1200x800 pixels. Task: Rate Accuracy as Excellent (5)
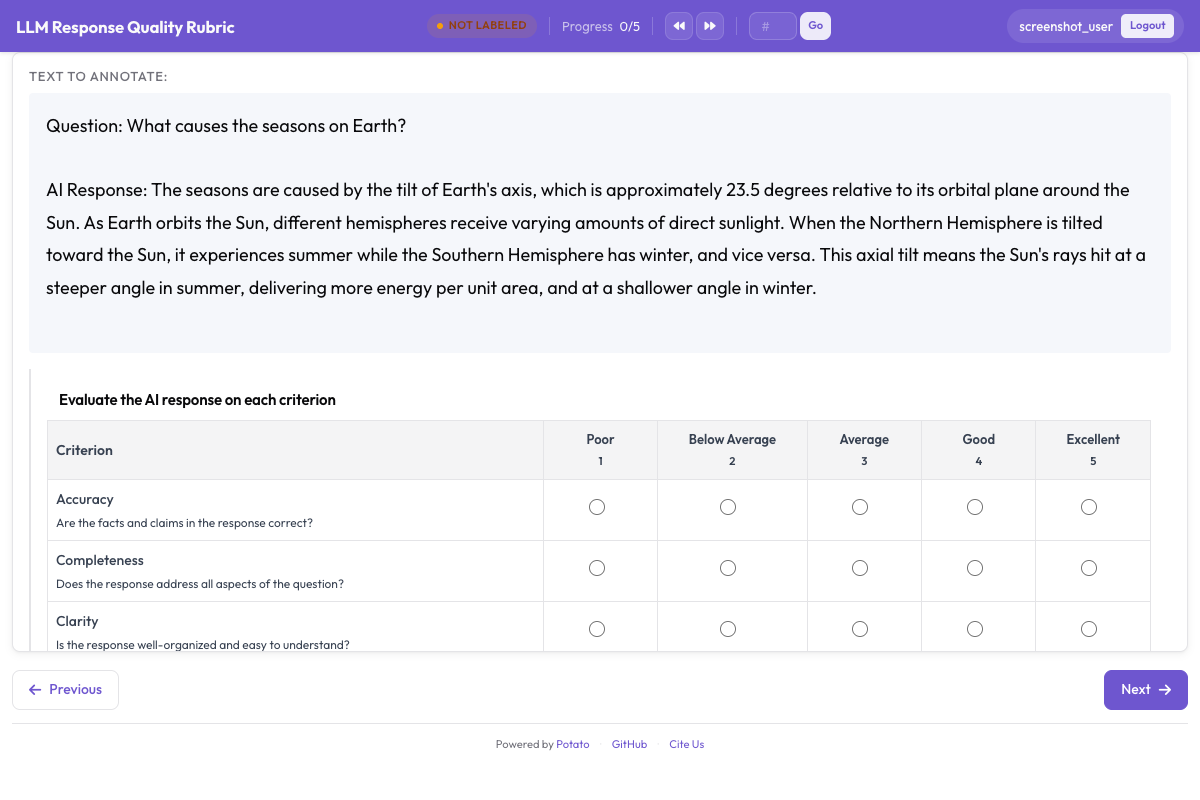1089,507
